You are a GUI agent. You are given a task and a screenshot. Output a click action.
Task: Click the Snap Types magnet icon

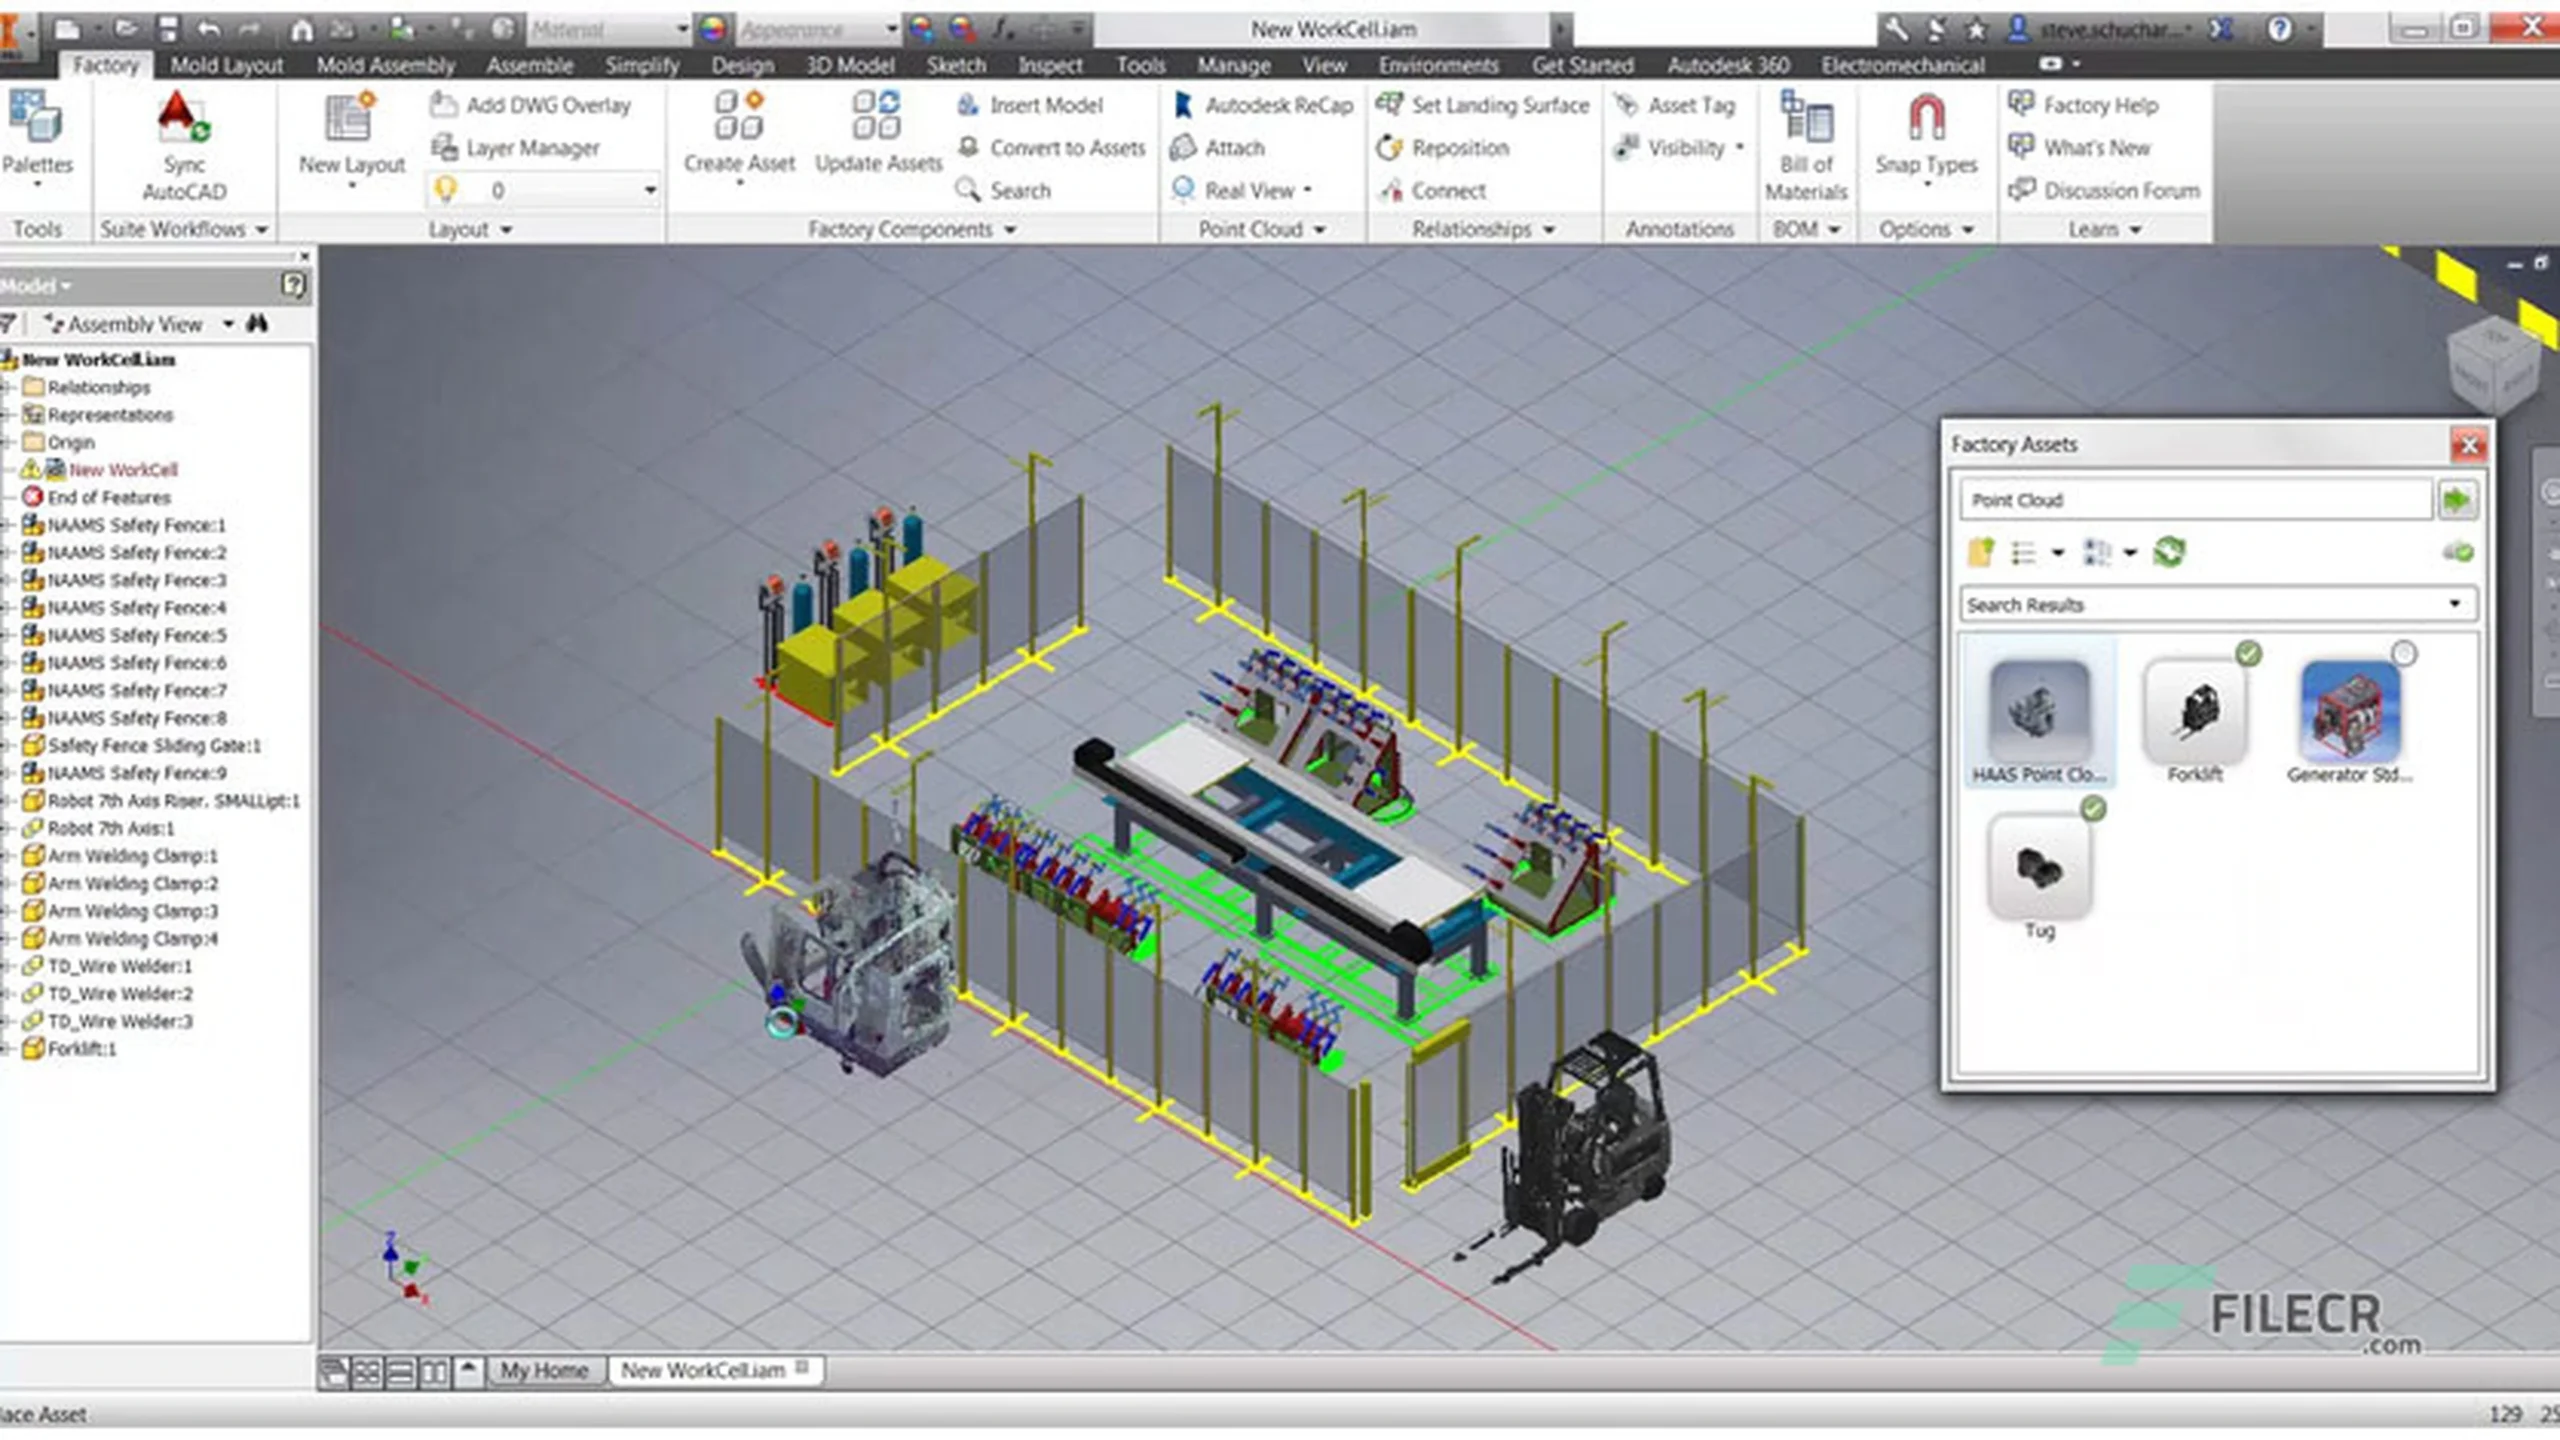click(x=1926, y=118)
